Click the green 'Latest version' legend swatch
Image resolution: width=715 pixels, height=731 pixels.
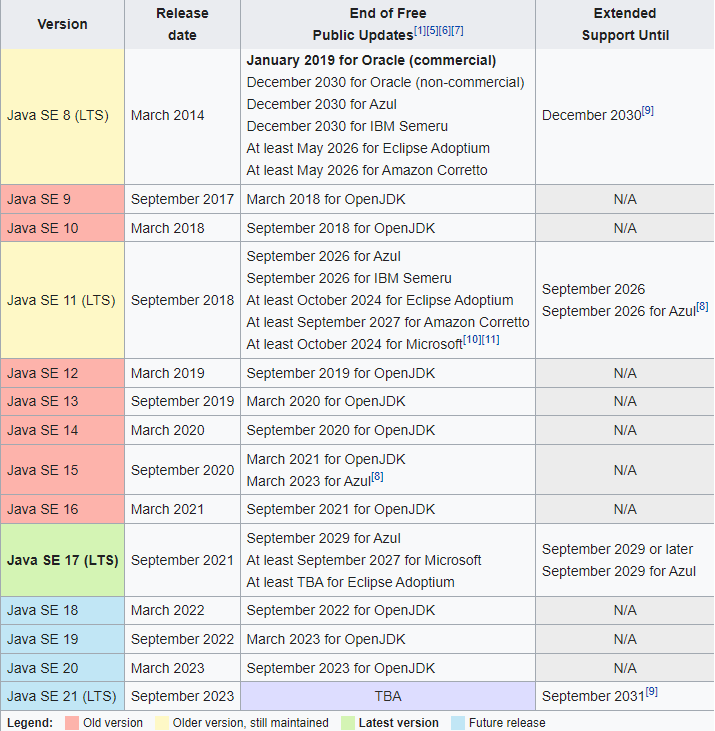[347, 722]
